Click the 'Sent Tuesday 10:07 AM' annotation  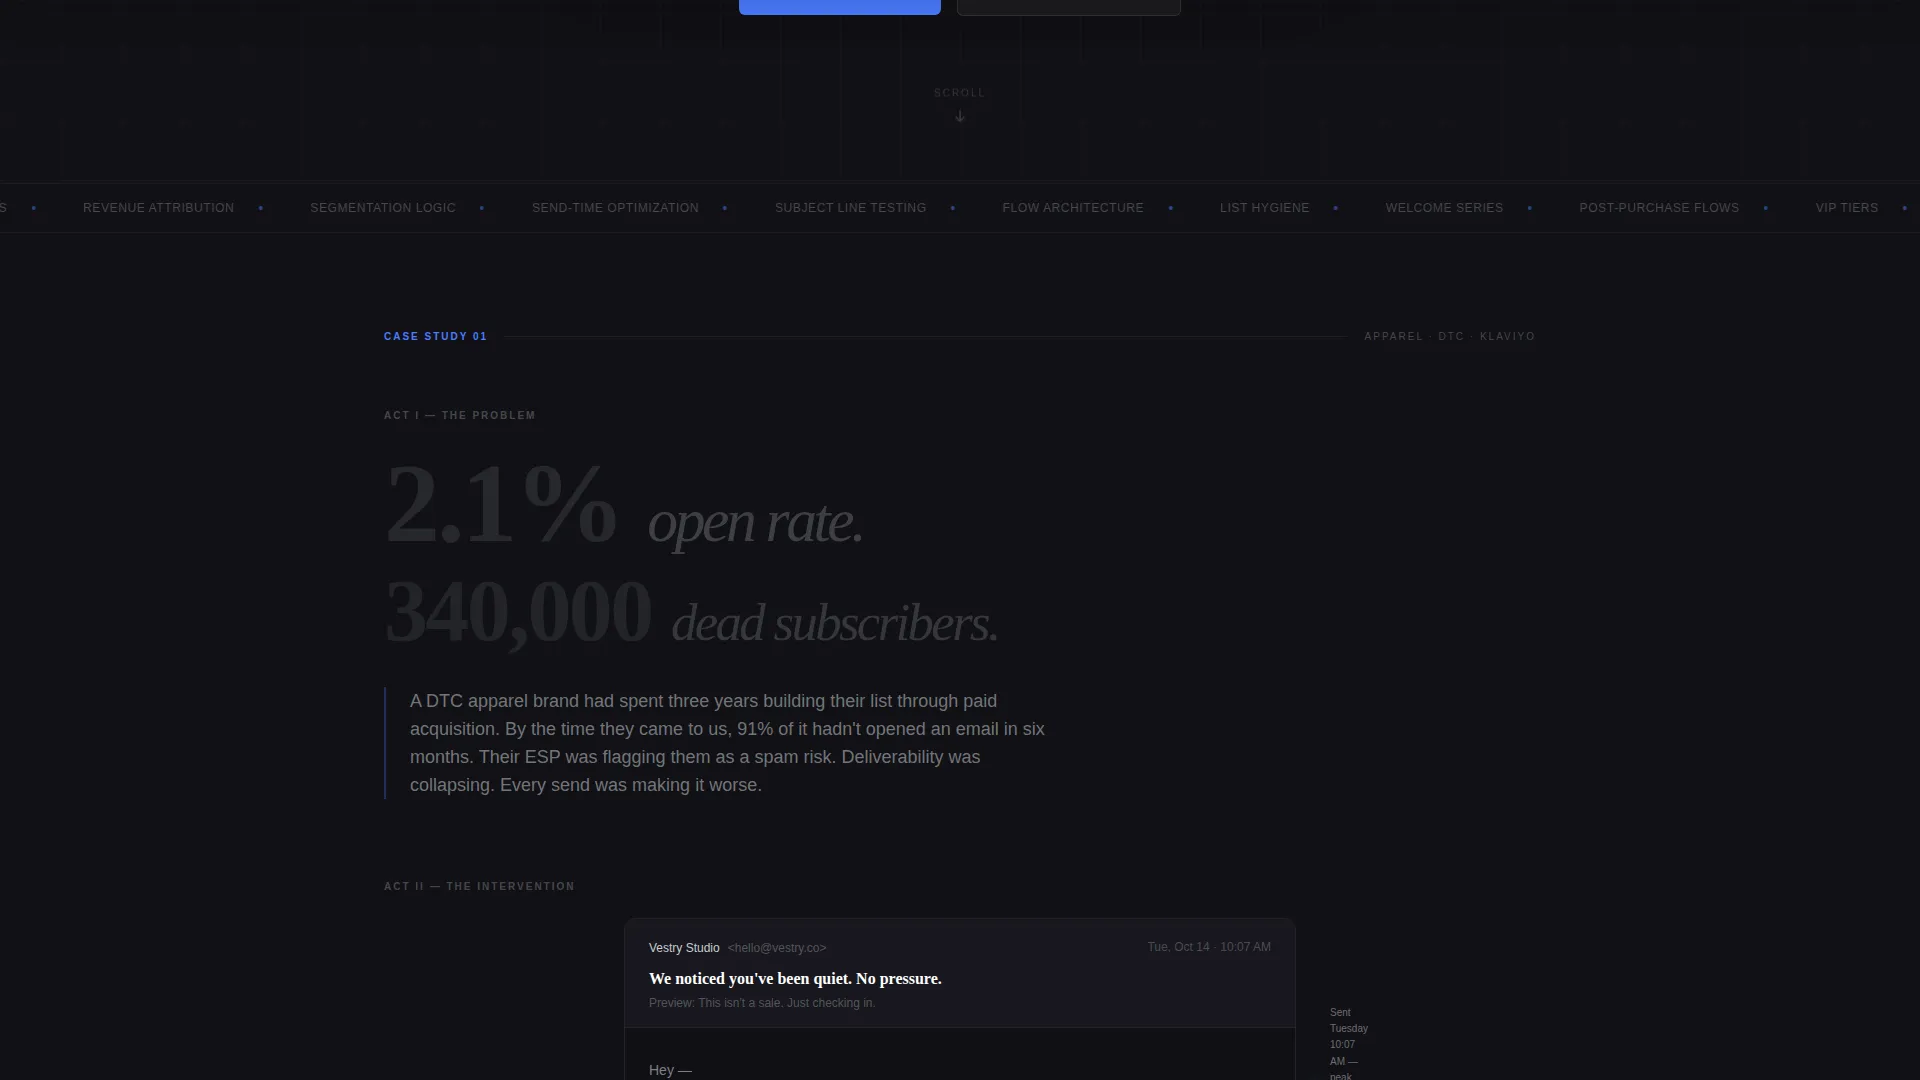[x=1349, y=1043]
